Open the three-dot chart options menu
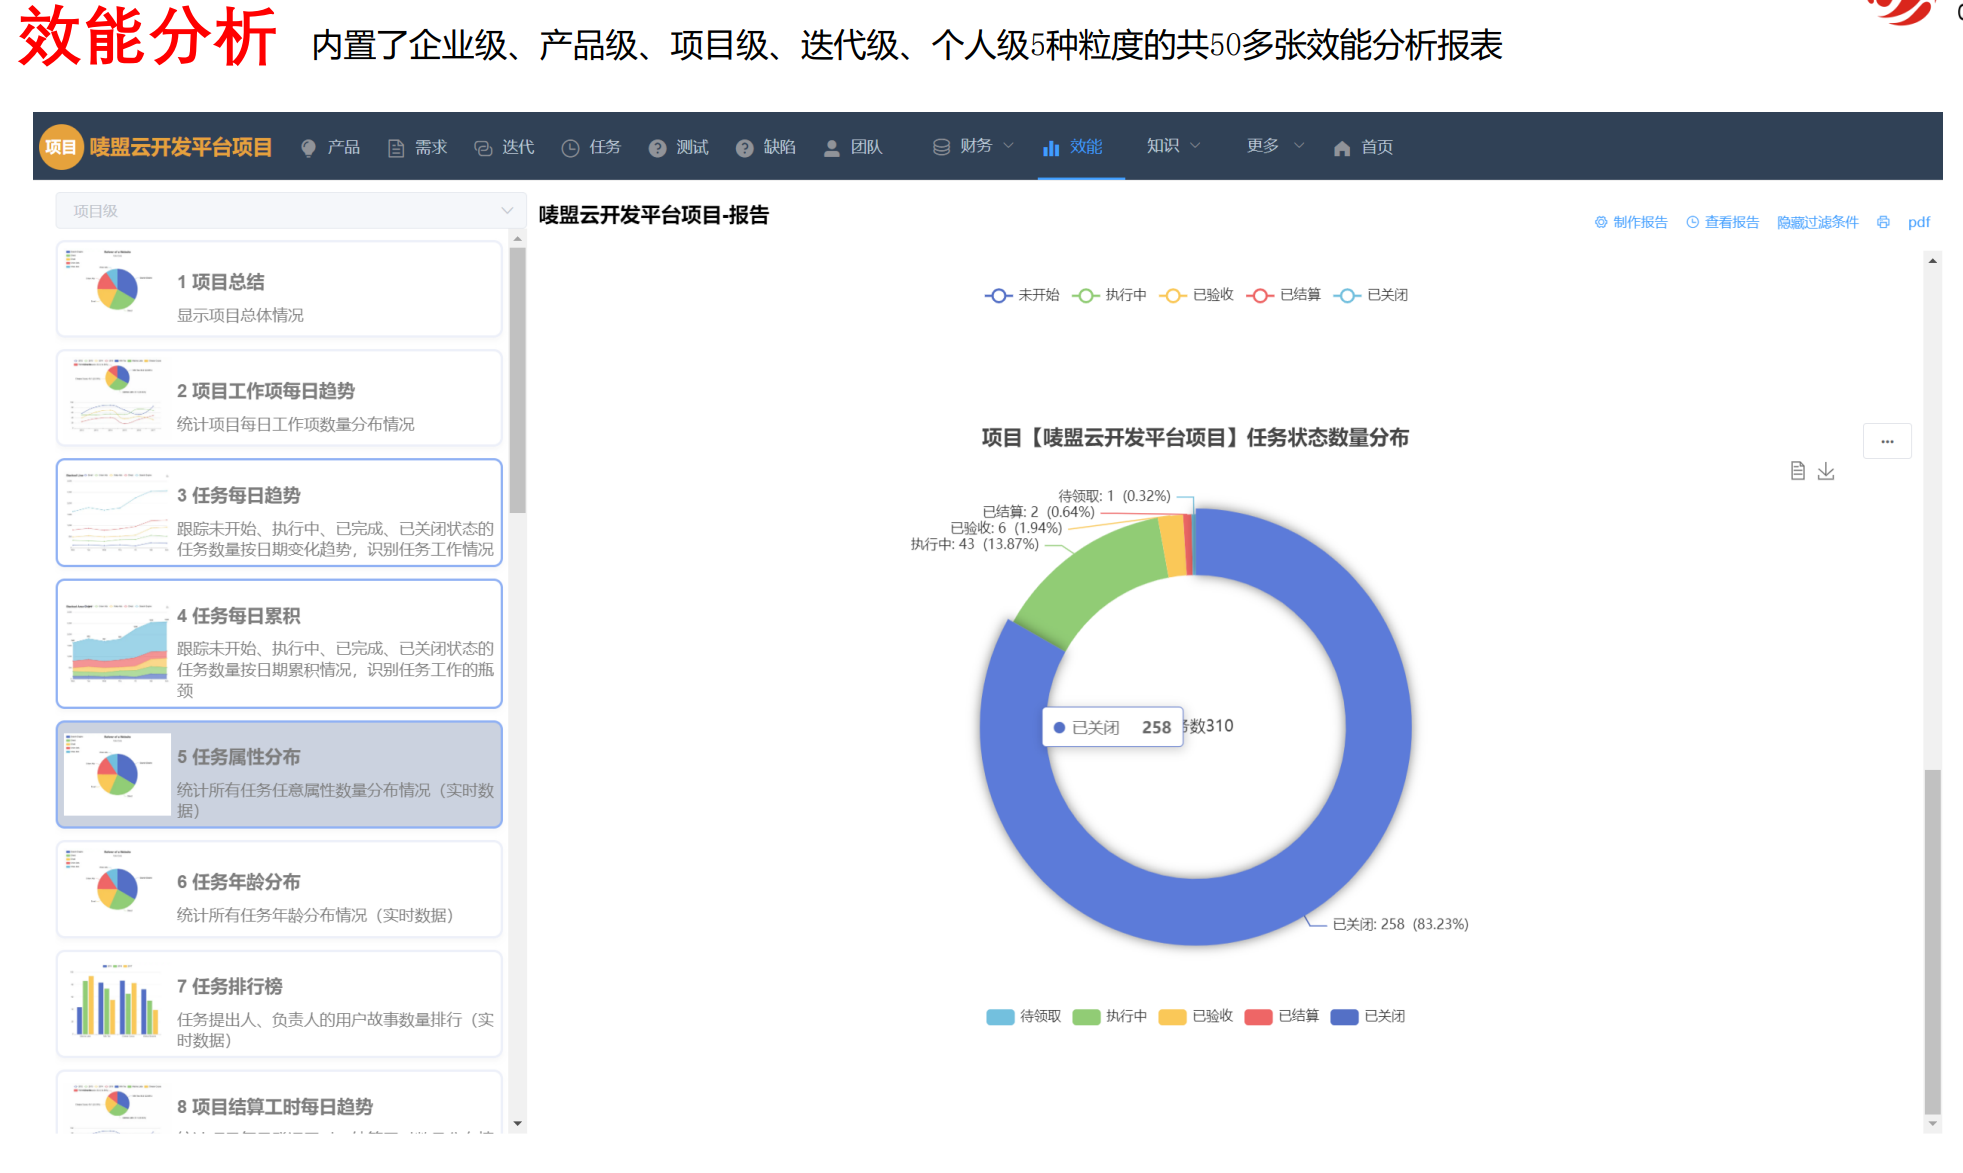 click(1887, 441)
